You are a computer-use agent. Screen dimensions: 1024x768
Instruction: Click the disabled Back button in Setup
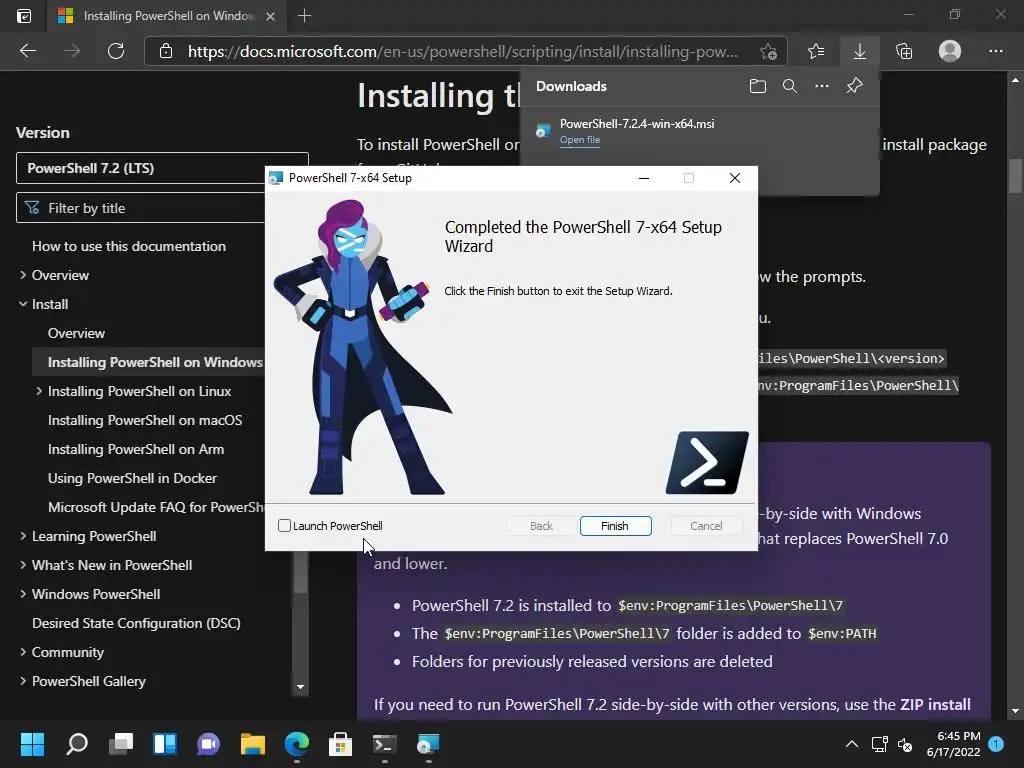point(541,526)
